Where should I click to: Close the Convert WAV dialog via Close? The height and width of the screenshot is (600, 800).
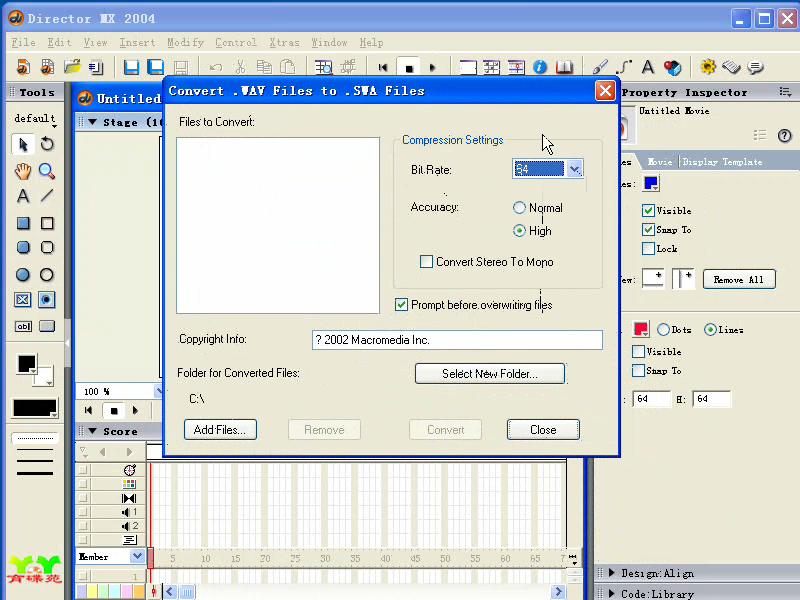click(x=543, y=430)
